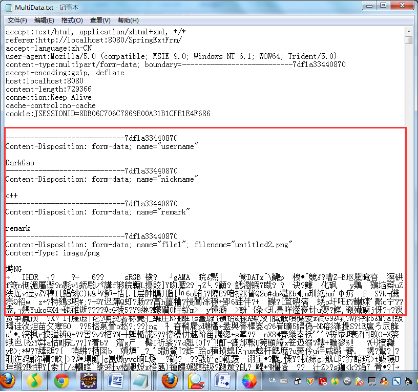418x392 pixels.
Task: Click the CH language indicator in tray
Action: click(x=272, y=380)
